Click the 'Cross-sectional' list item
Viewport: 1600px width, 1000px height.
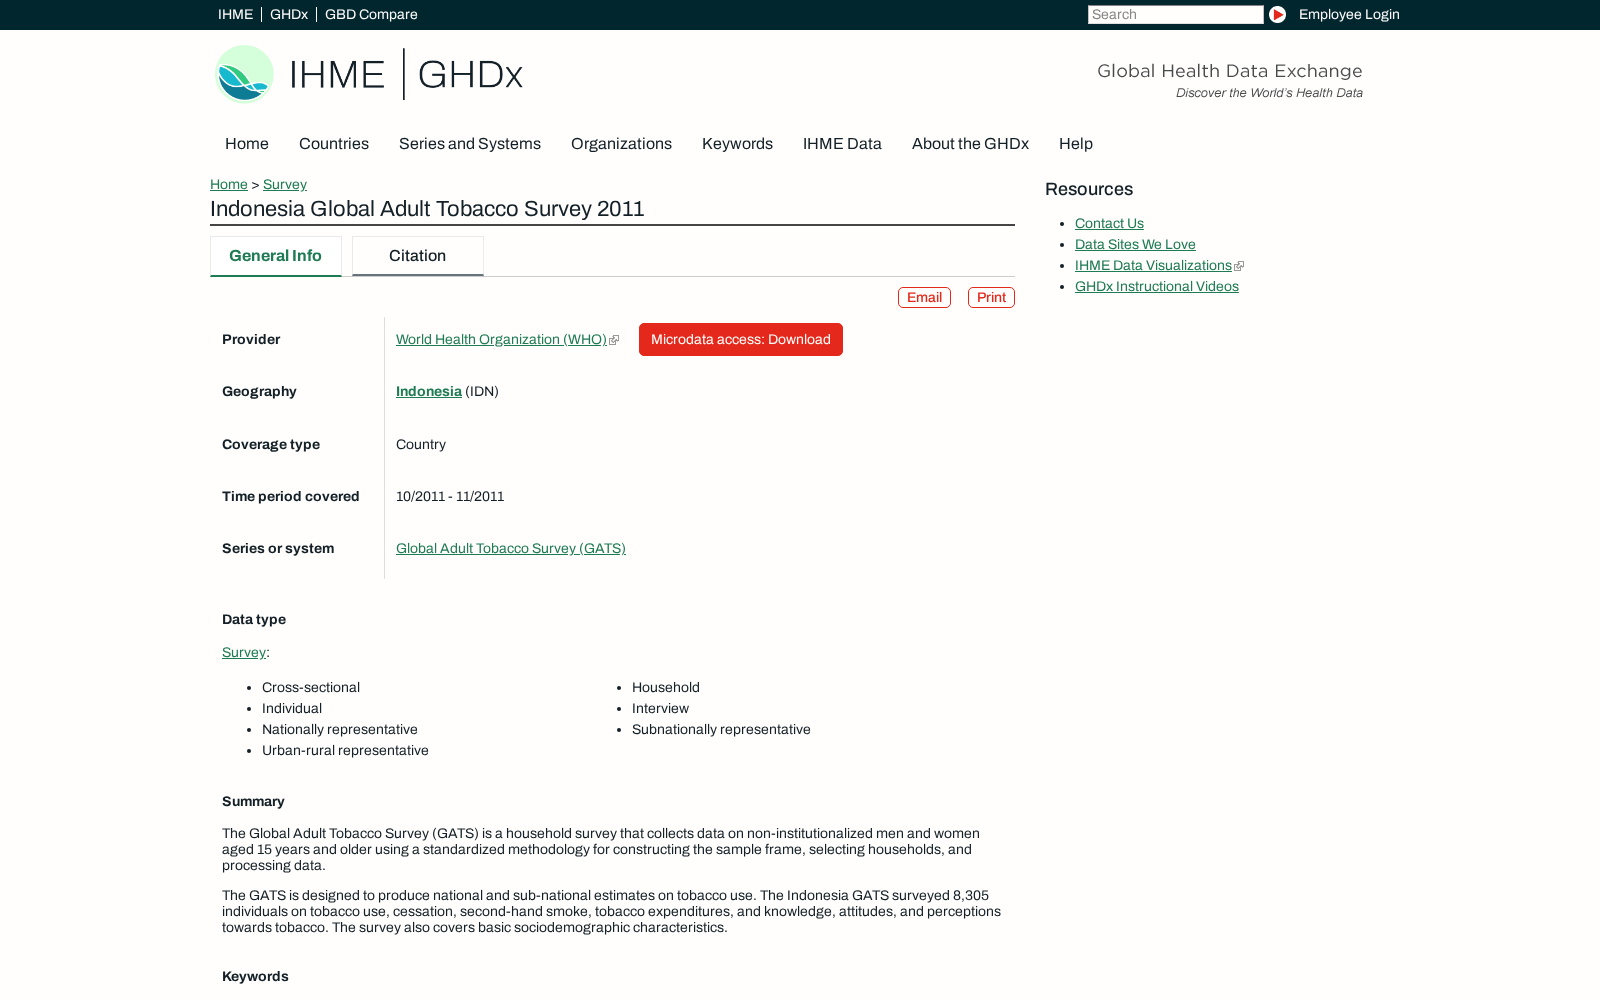[x=311, y=688]
